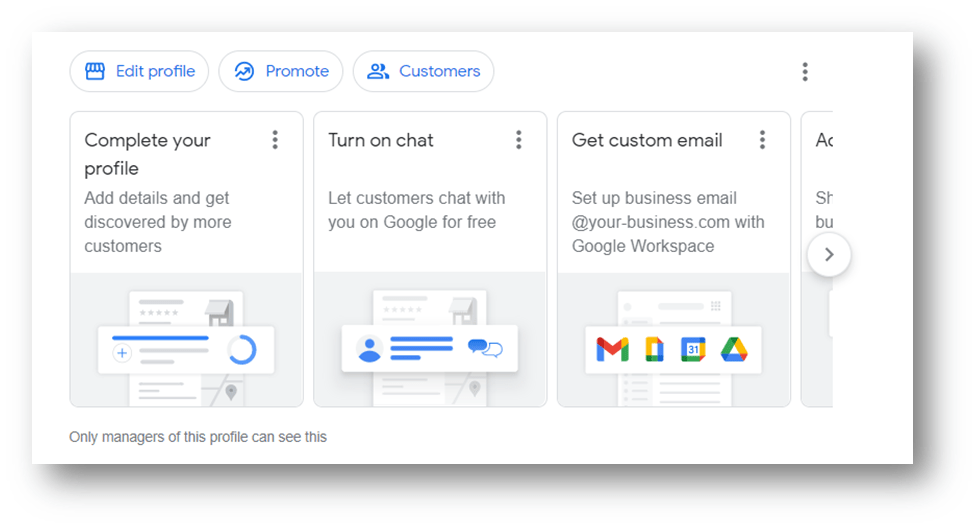This screenshot has height=529, width=978.
Task: Show next cards with right chevron
Action: pyautogui.click(x=829, y=255)
